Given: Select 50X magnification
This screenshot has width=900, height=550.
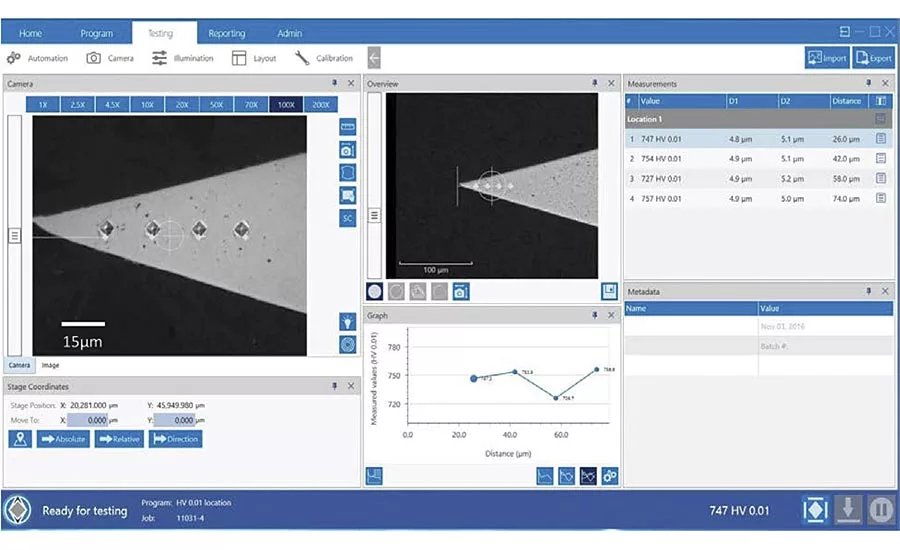Looking at the screenshot, I should 216,104.
